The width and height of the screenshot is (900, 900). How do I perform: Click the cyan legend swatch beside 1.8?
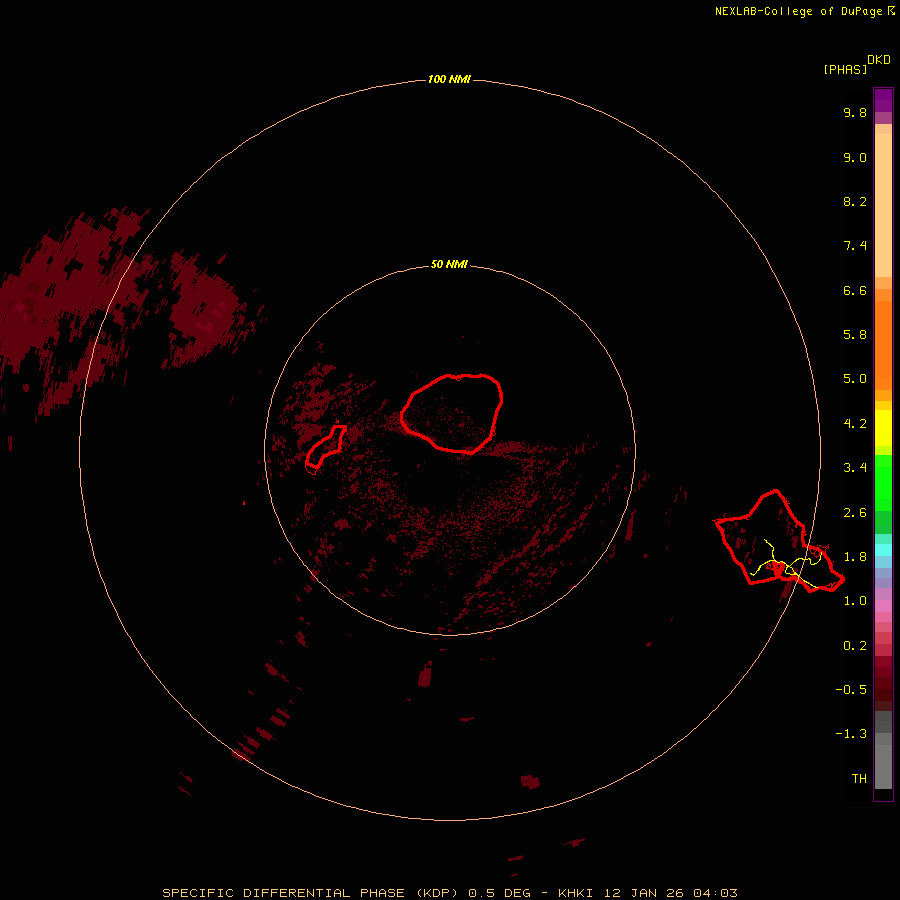click(883, 550)
